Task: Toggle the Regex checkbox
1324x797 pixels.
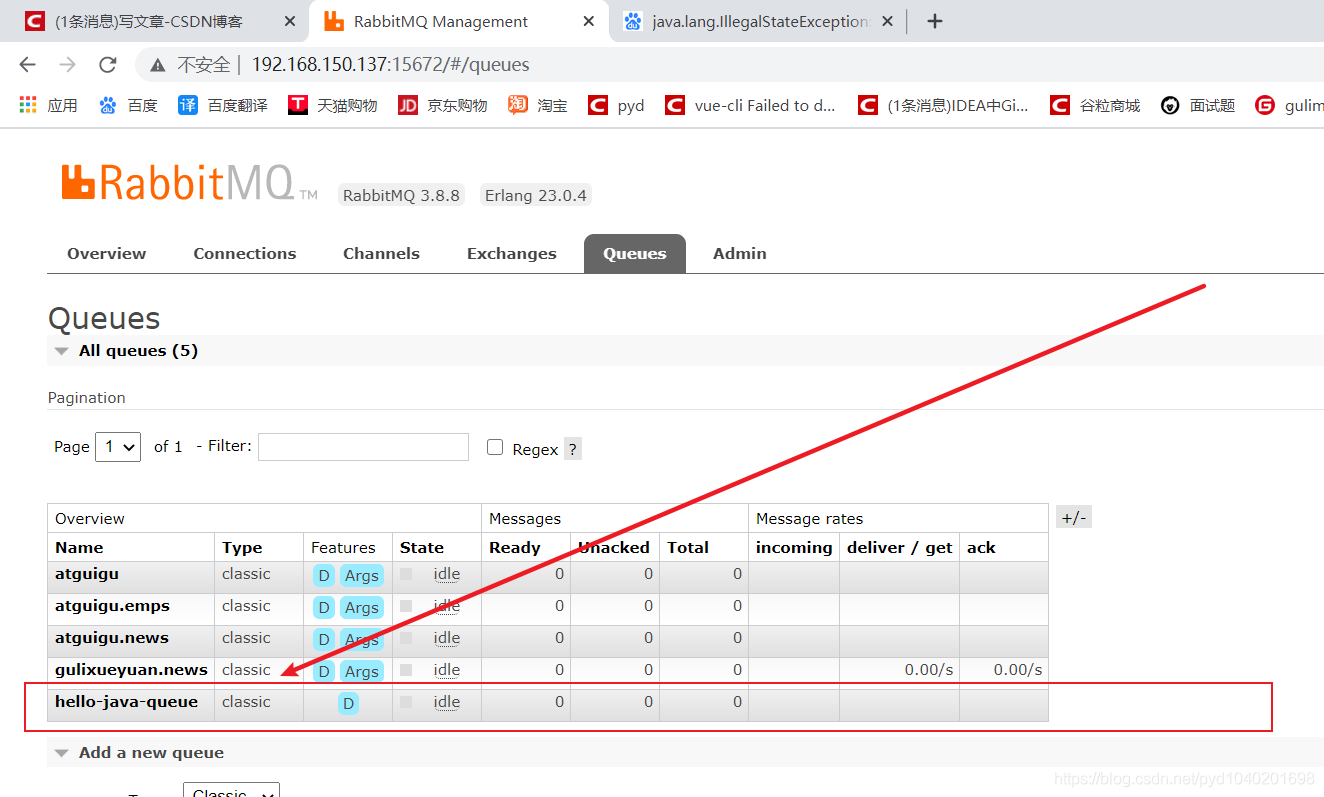Action: pos(495,447)
